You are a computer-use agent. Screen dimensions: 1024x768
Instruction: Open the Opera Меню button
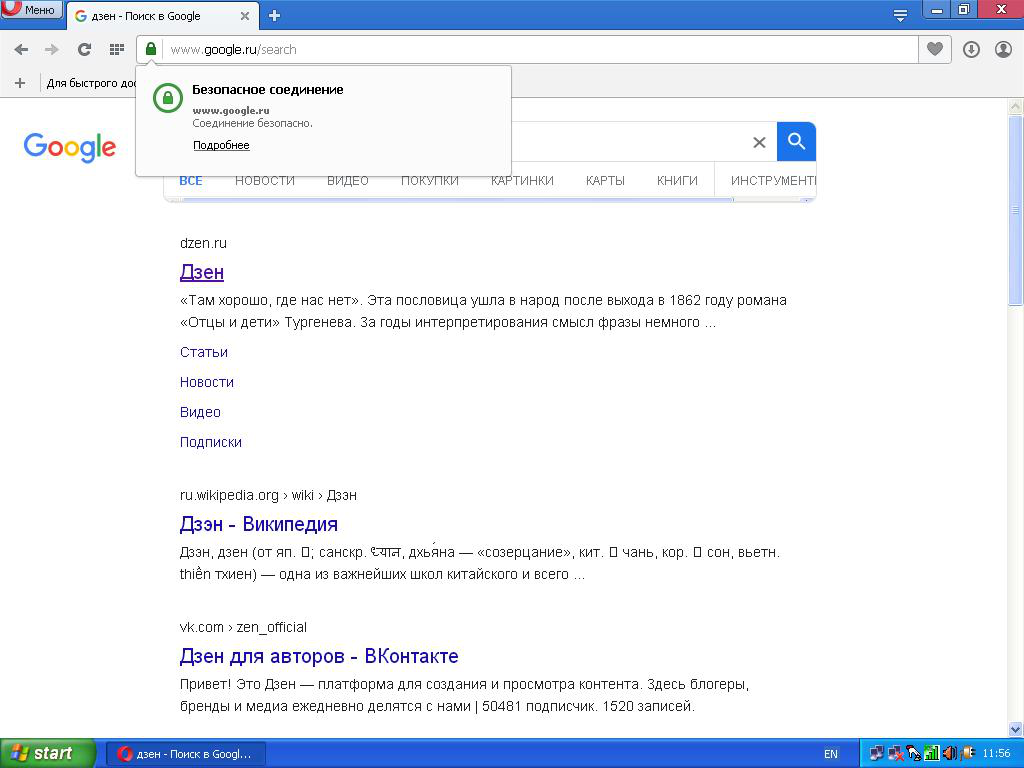point(31,9)
